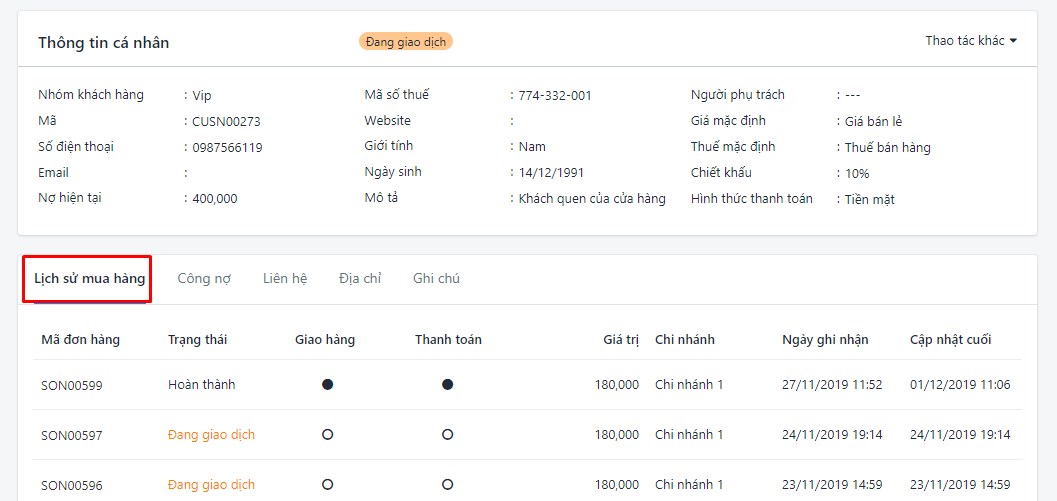Image resolution: width=1057 pixels, height=501 pixels.
Task: Click empty delivery circle for SON00596
Action: point(328,485)
